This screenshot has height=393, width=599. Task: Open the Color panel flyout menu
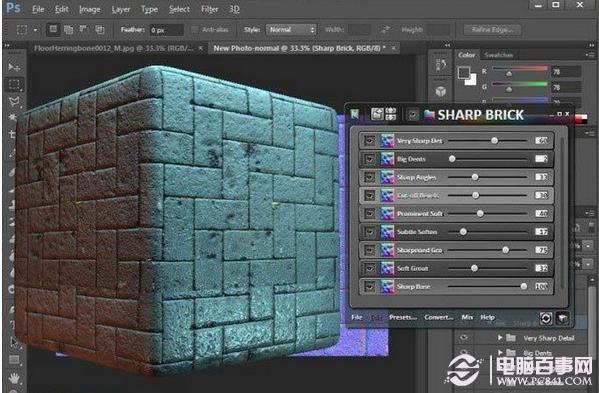(589, 55)
